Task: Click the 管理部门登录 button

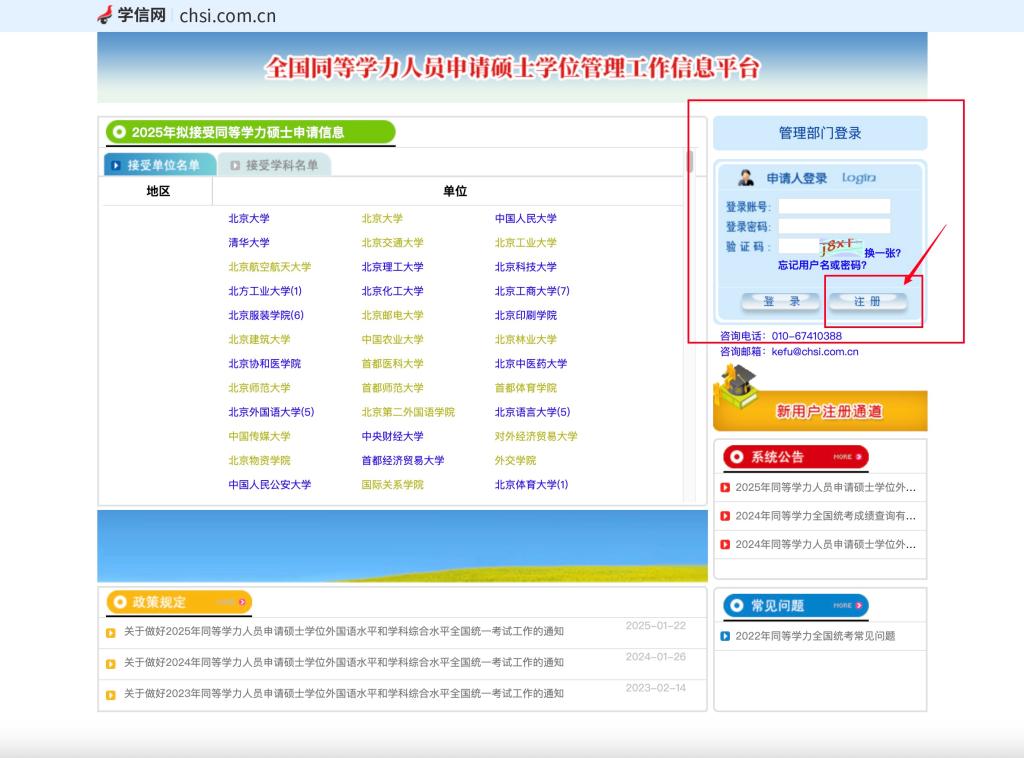Action: point(820,133)
